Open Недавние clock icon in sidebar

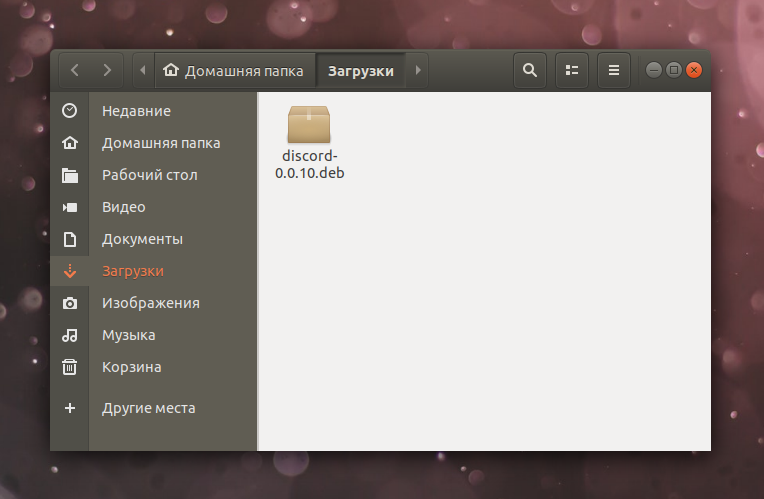tap(70, 111)
